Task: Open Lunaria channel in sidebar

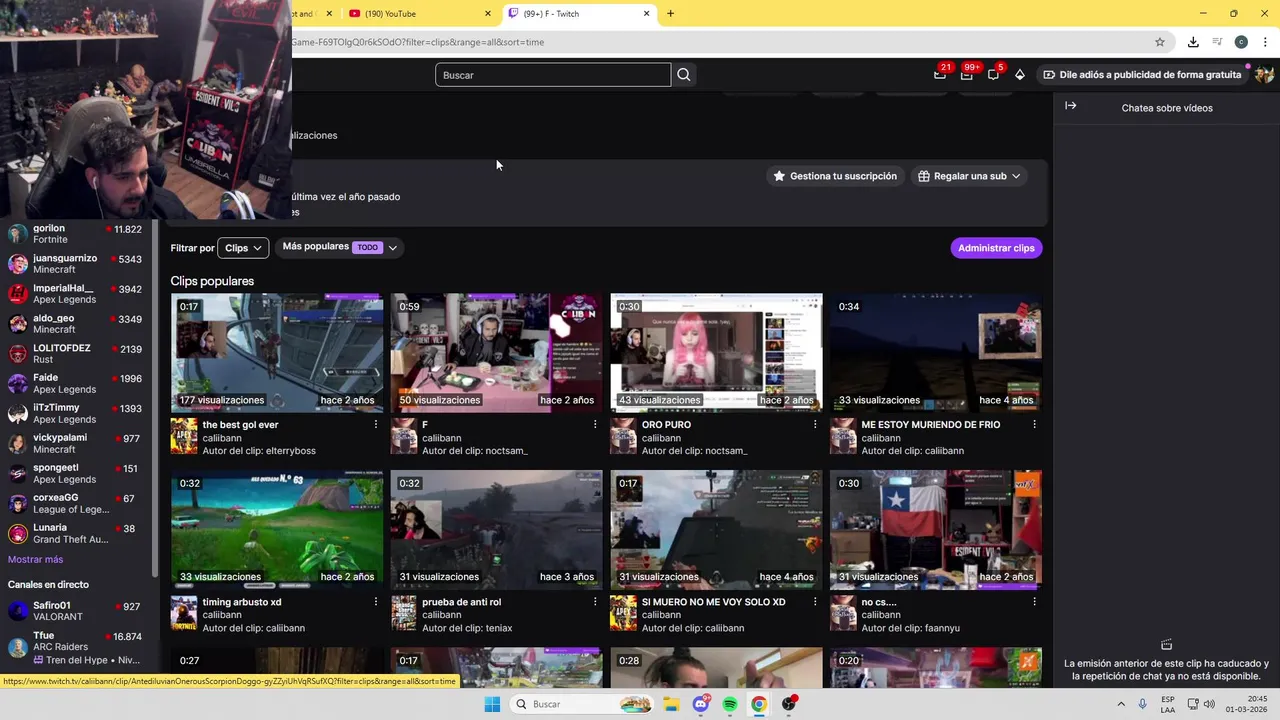Action: [x=75, y=534]
